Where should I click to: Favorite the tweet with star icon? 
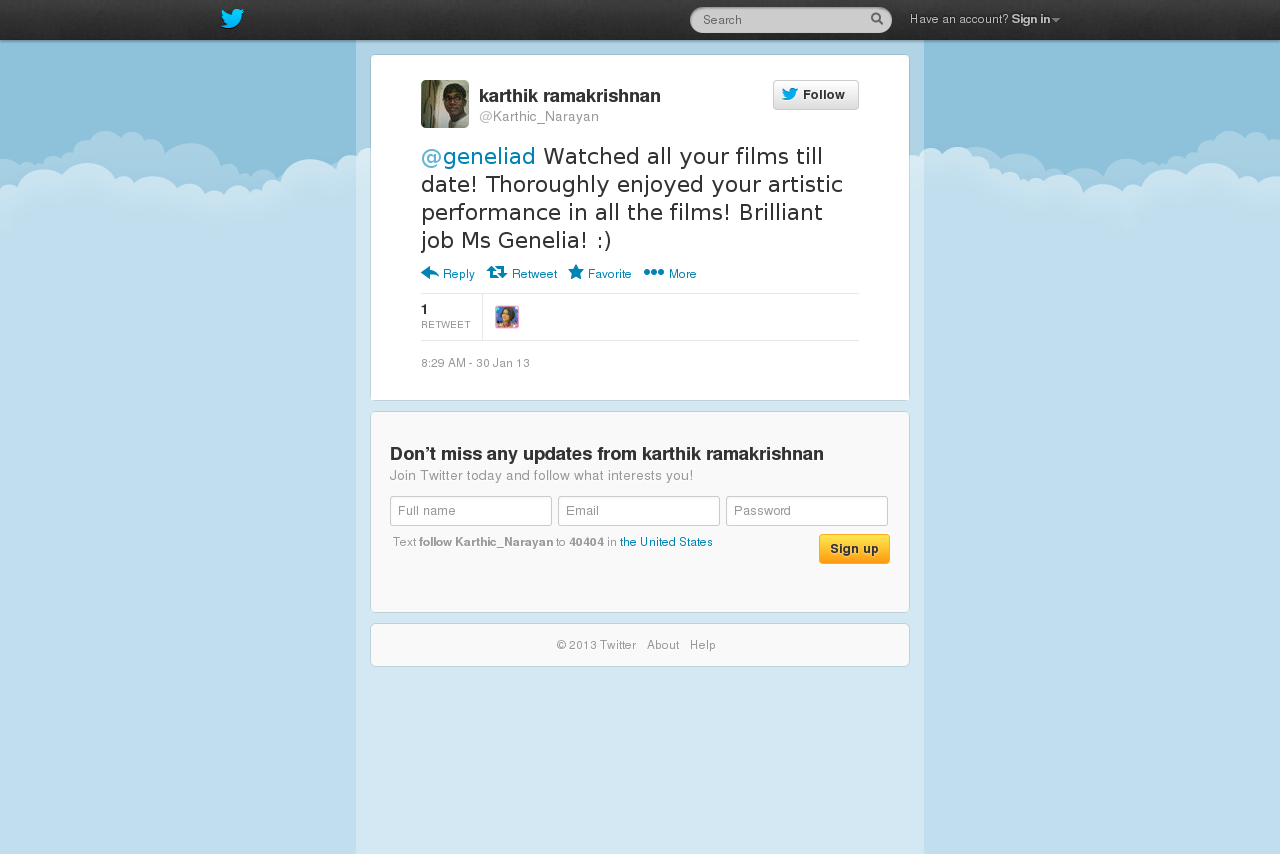(600, 273)
